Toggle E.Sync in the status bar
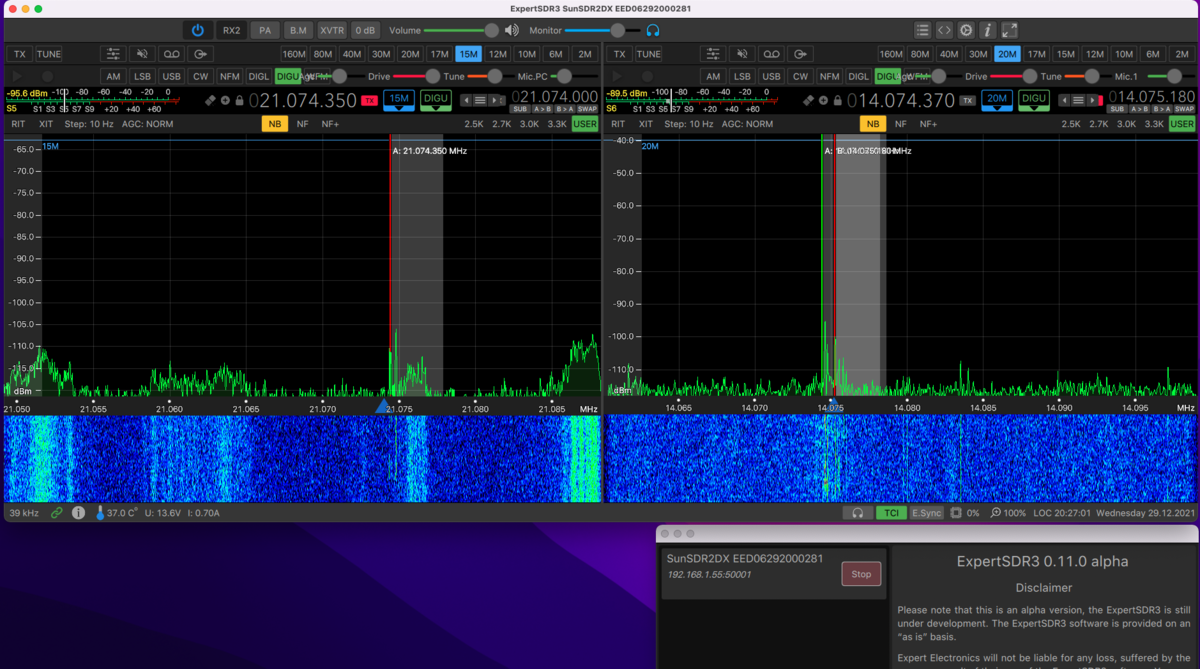This screenshot has width=1200, height=669. pos(927,513)
